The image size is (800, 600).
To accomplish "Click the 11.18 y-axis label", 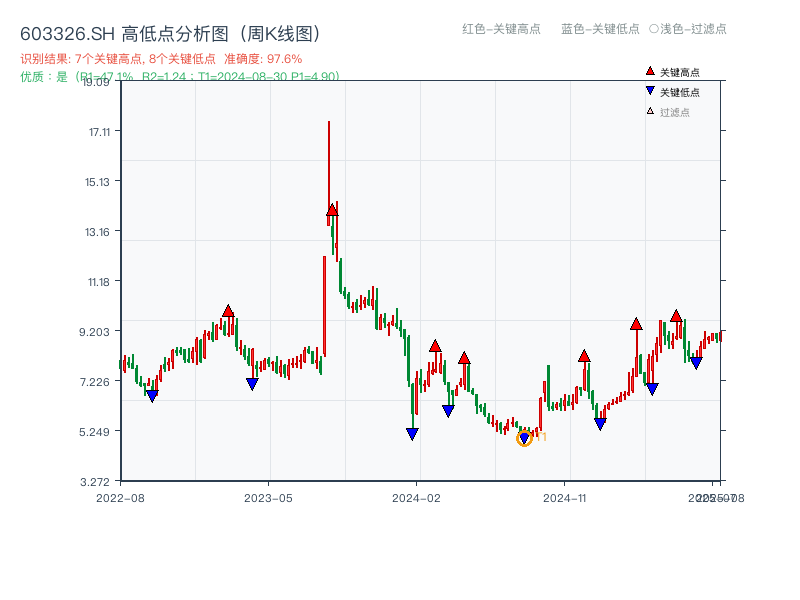I will coord(98,282).
